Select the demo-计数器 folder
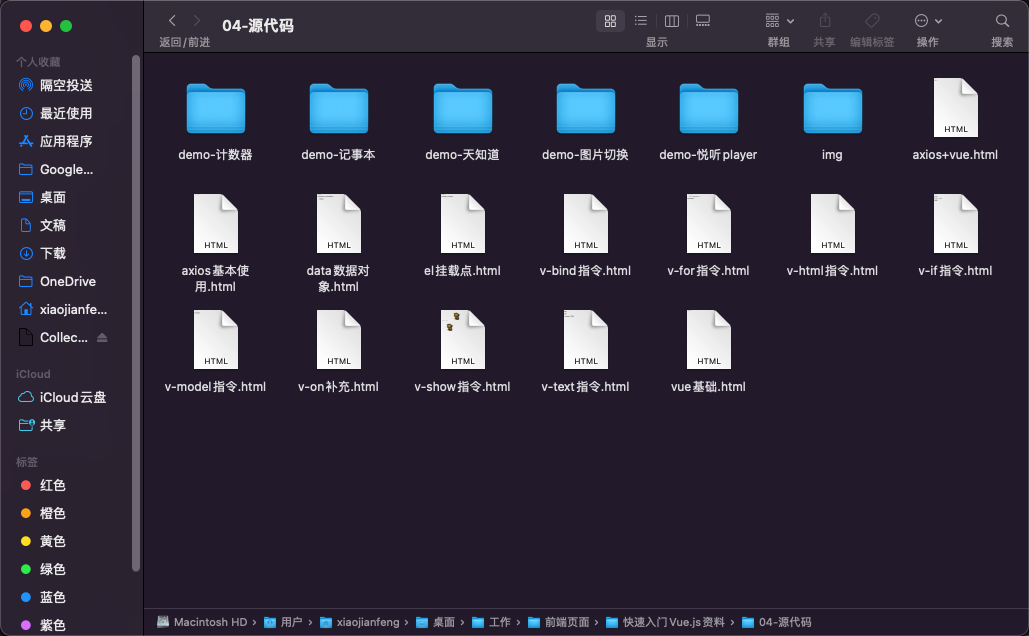 click(x=215, y=121)
